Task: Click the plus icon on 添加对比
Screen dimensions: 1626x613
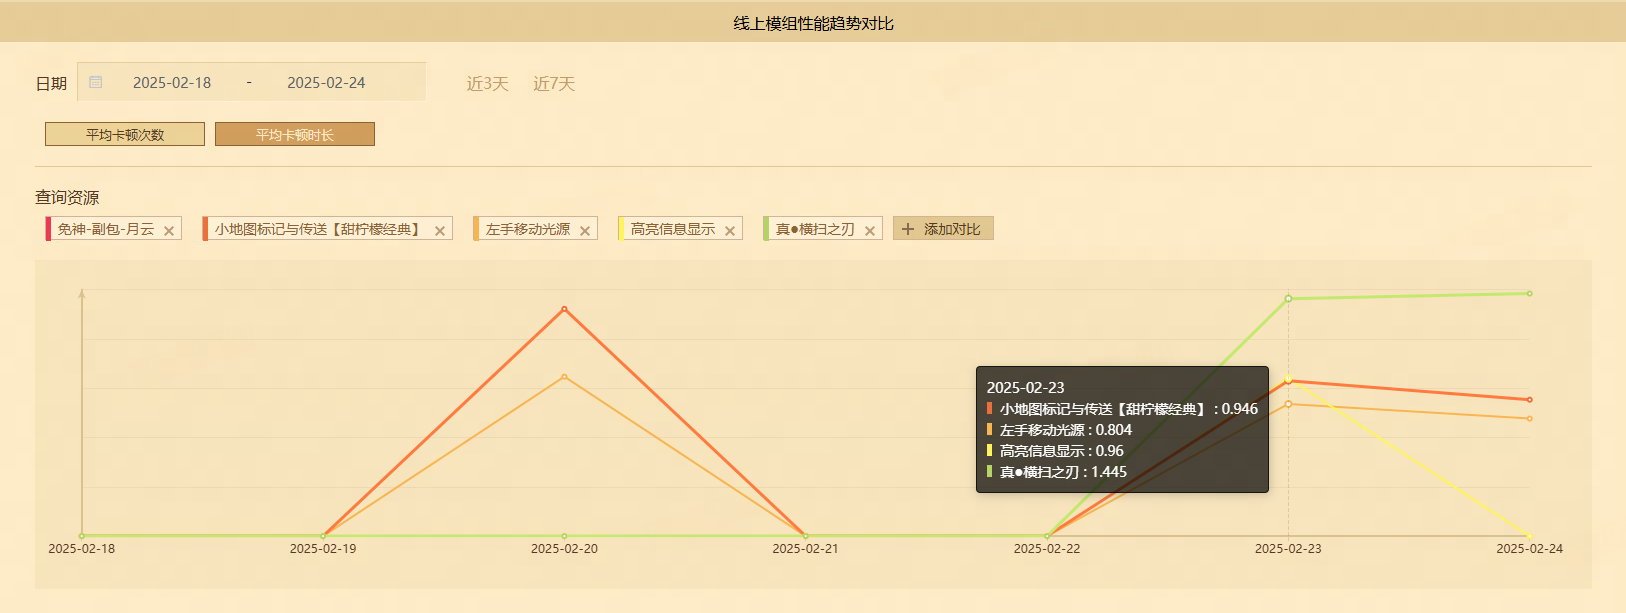Action: 908,229
